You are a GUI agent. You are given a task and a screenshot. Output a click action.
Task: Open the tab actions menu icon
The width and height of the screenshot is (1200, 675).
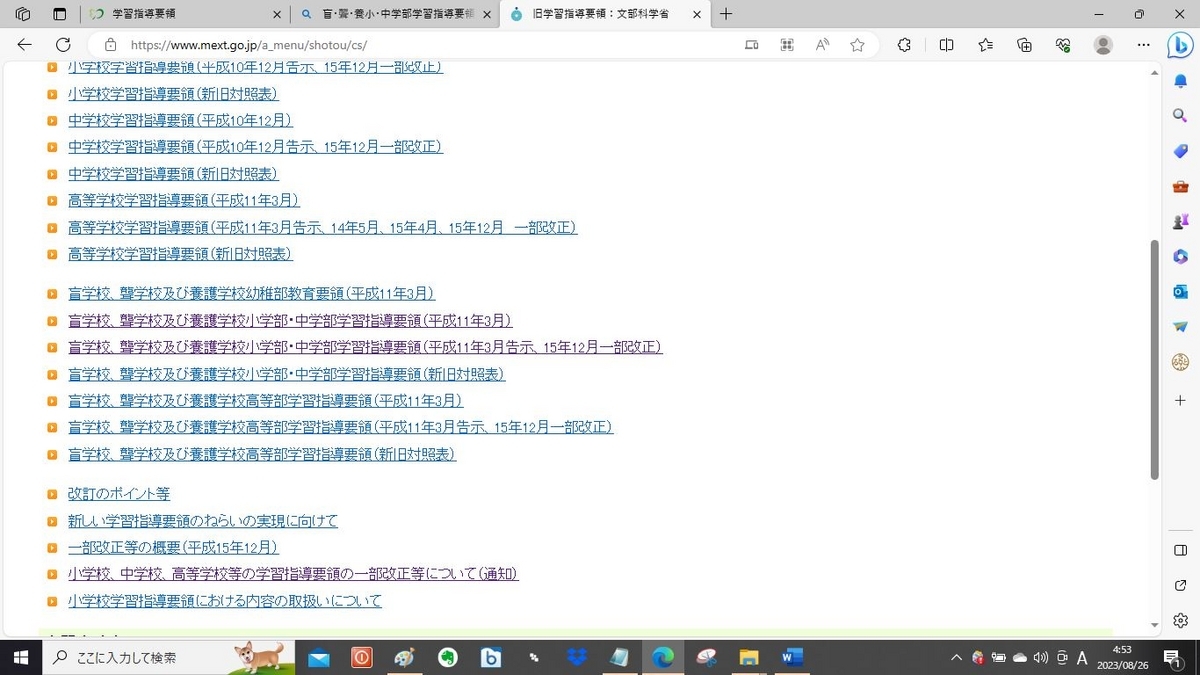point(59,14)
